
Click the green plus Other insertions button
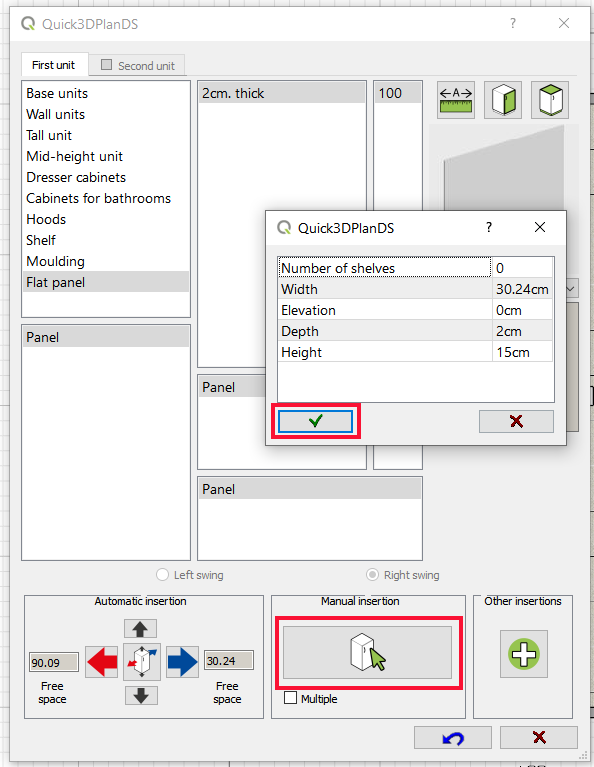tap(524, 654)
